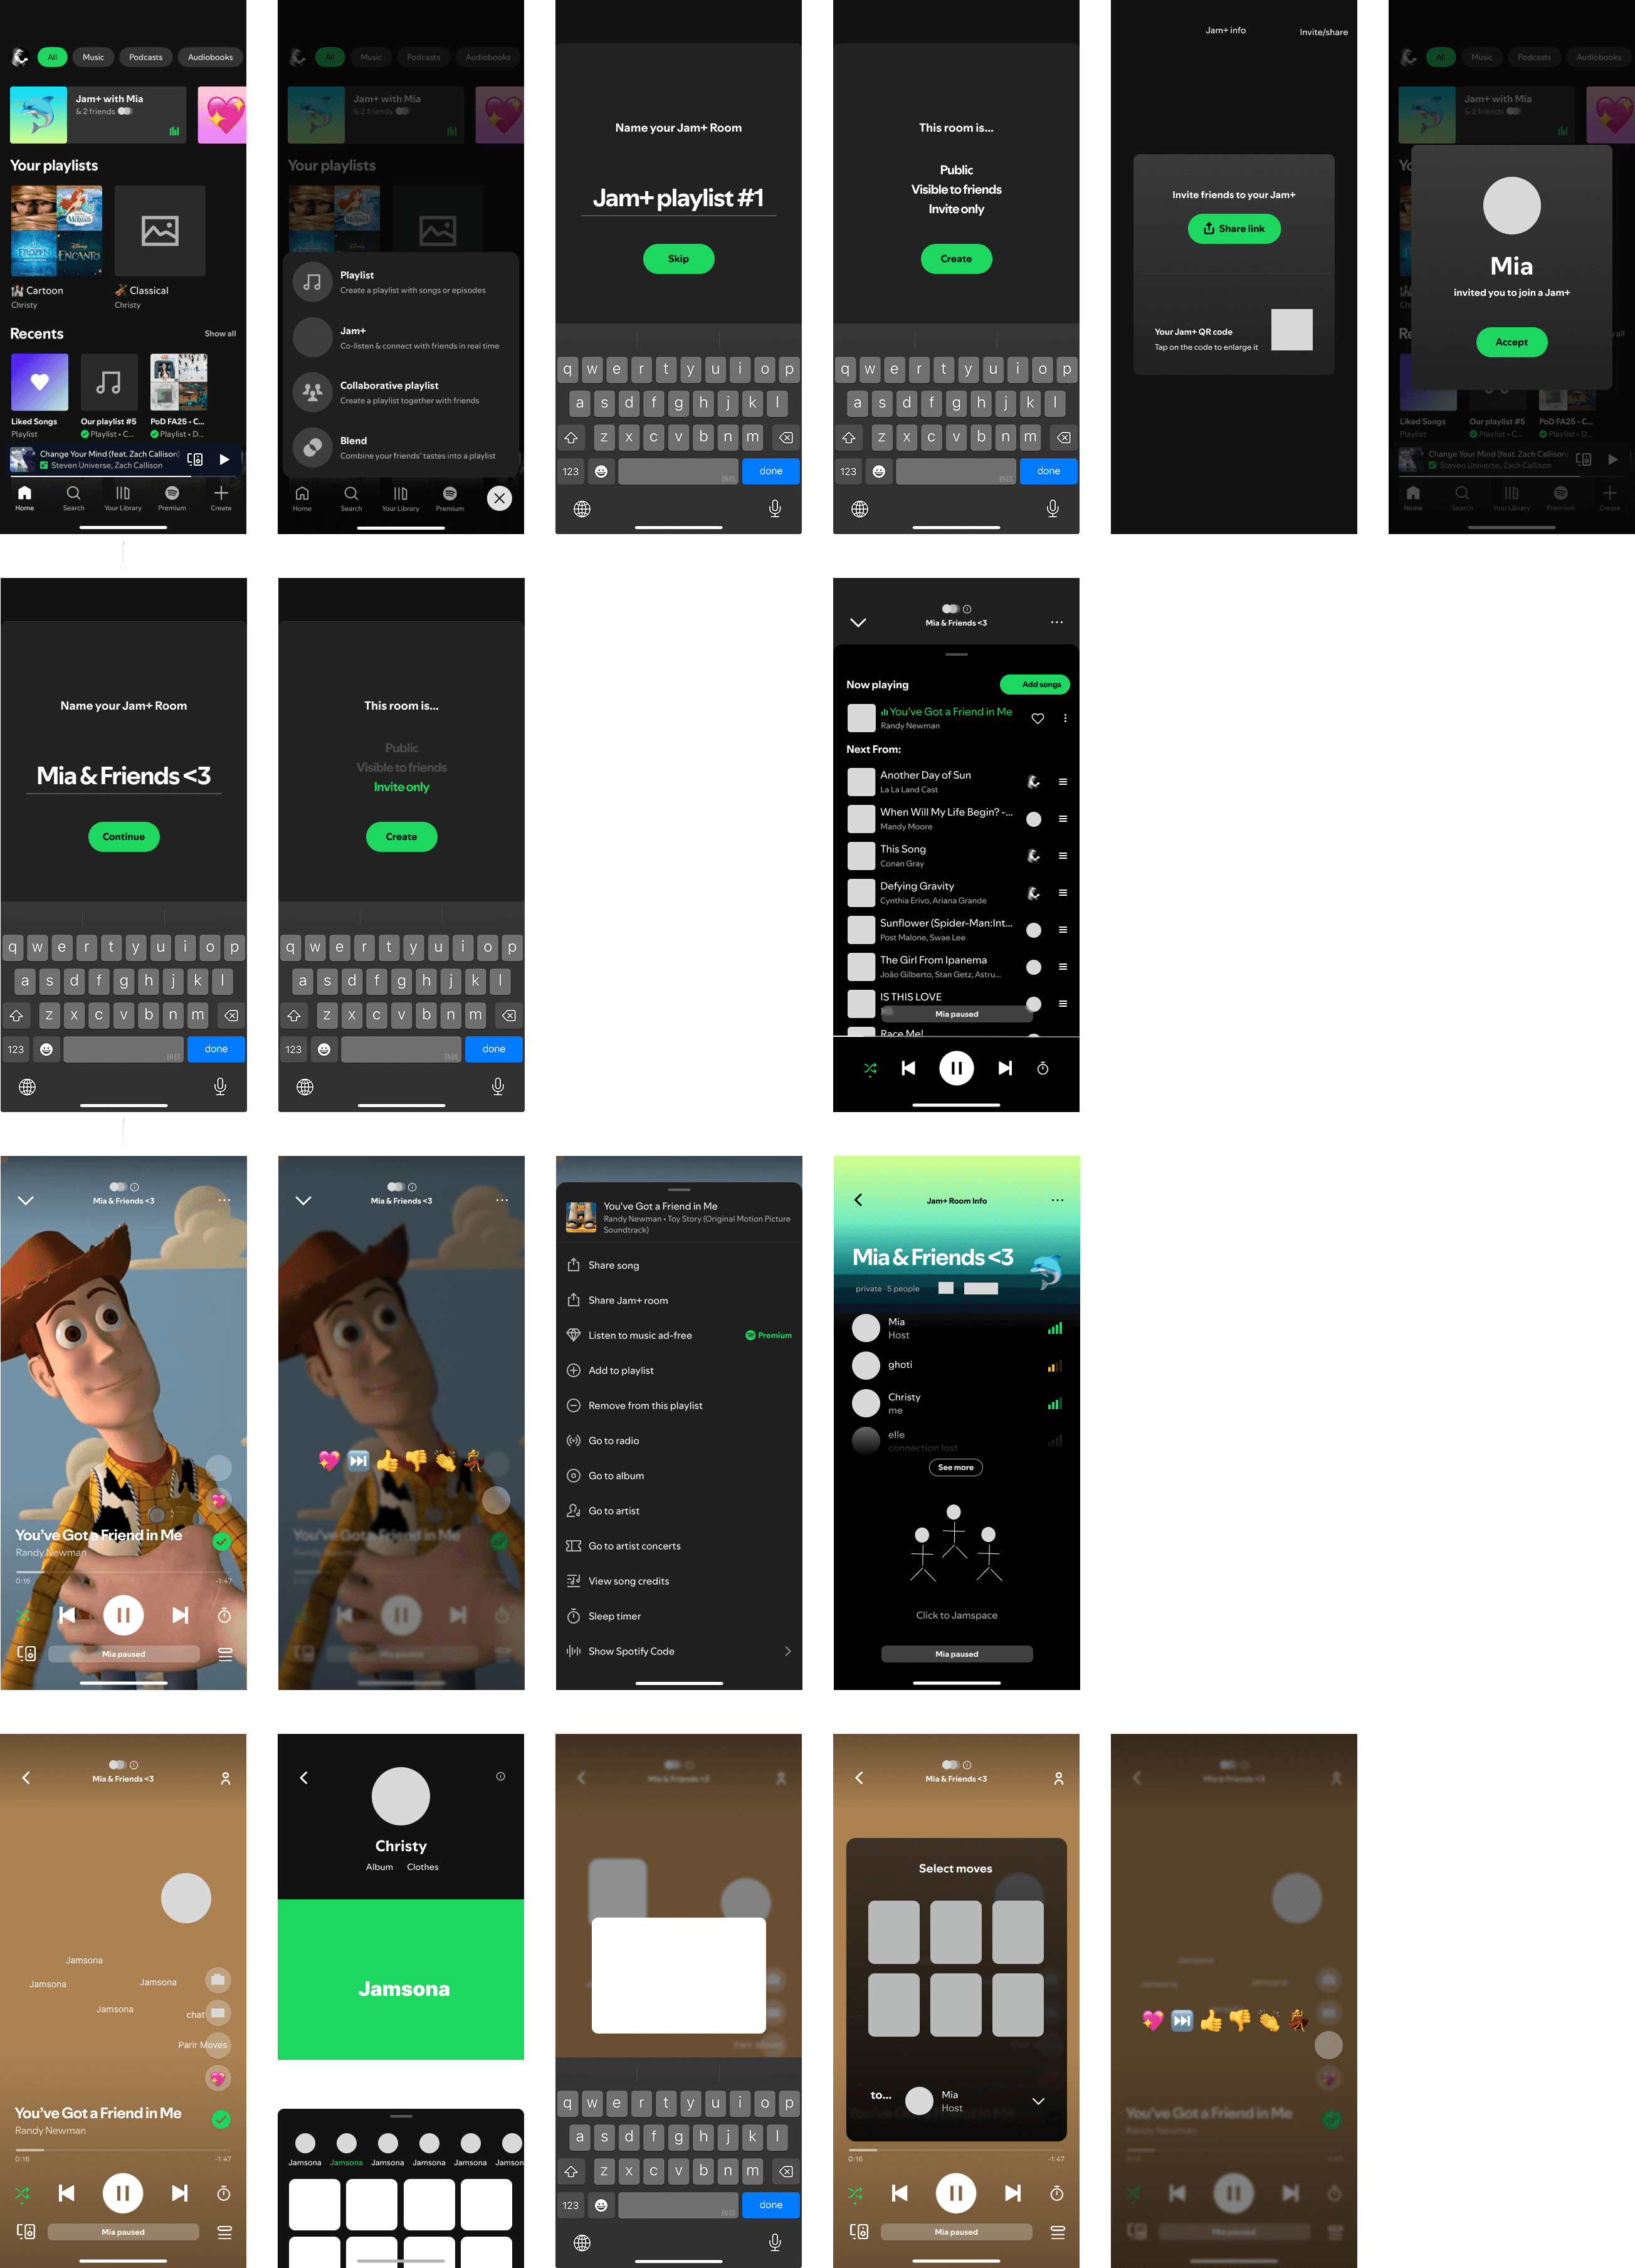Tap the heart icon beside You've Got a Friend in Me in the queue

[x=1037, y=718]
